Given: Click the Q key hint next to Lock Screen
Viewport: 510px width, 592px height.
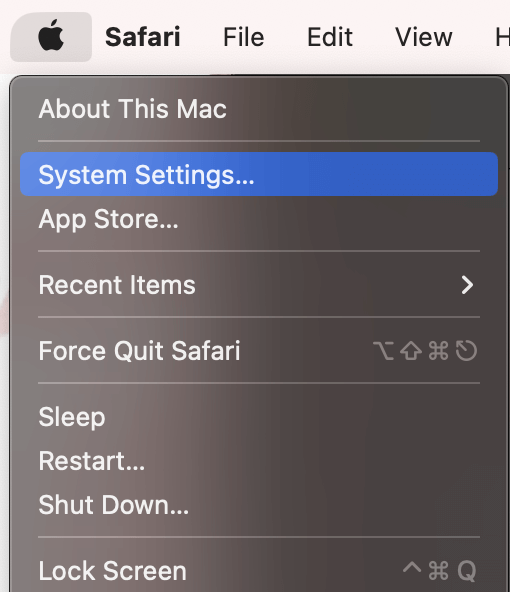Looking at the screenshot, I should click(467, 571).
